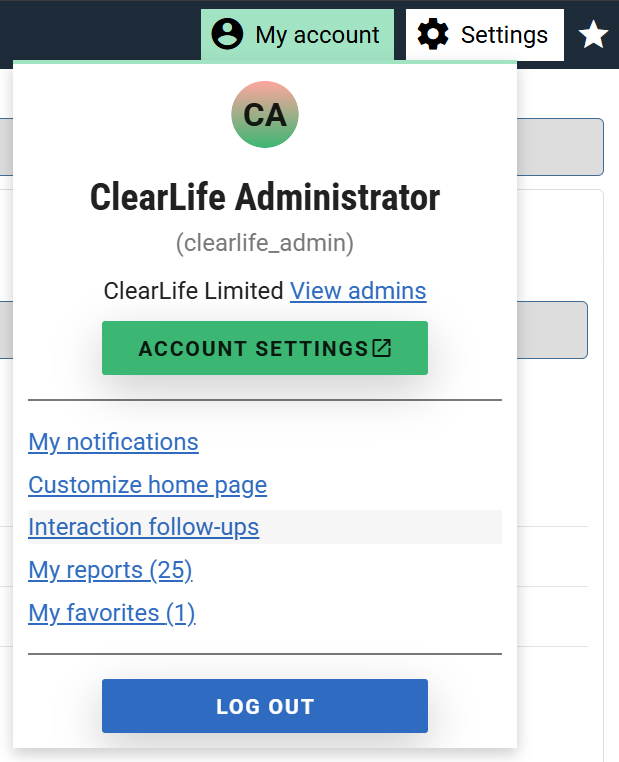This screenshot has height=762, width=619.
Task: Click the Settings gear icon
Action: point(433,35)
